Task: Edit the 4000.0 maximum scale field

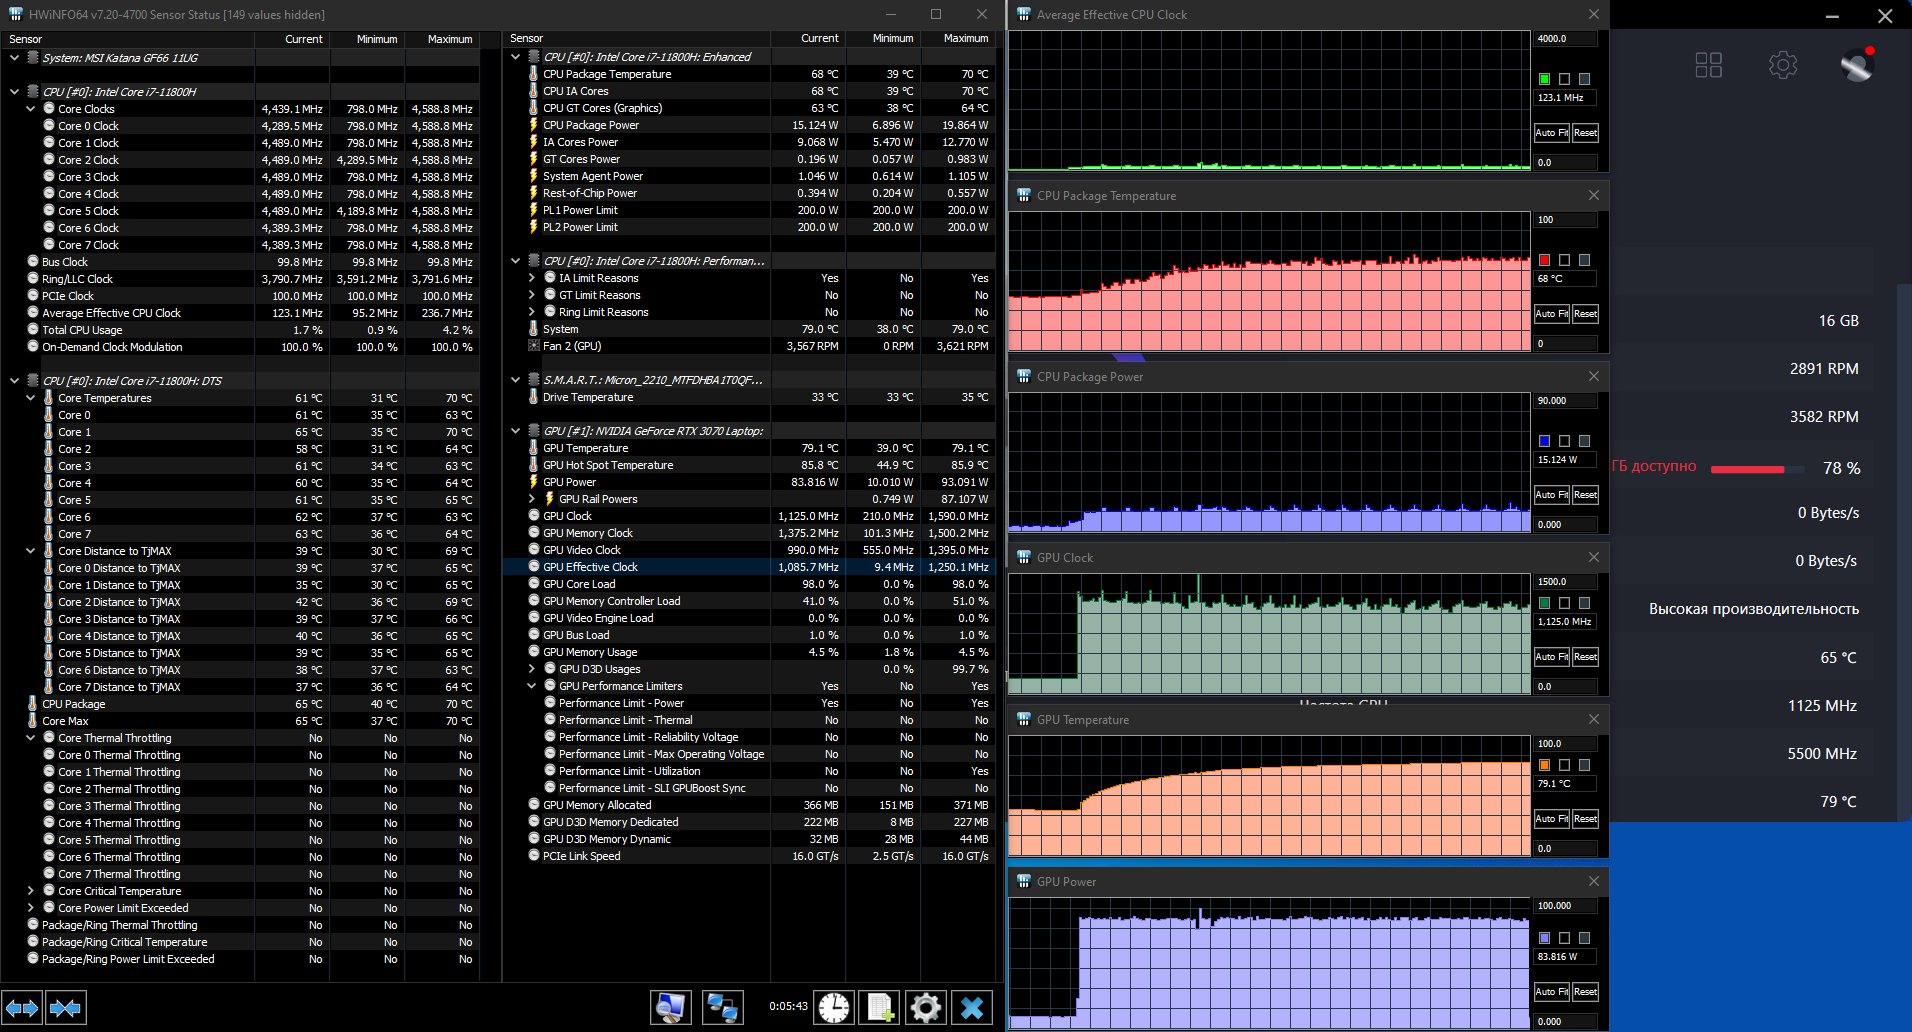Action: tap(1564, 39)
